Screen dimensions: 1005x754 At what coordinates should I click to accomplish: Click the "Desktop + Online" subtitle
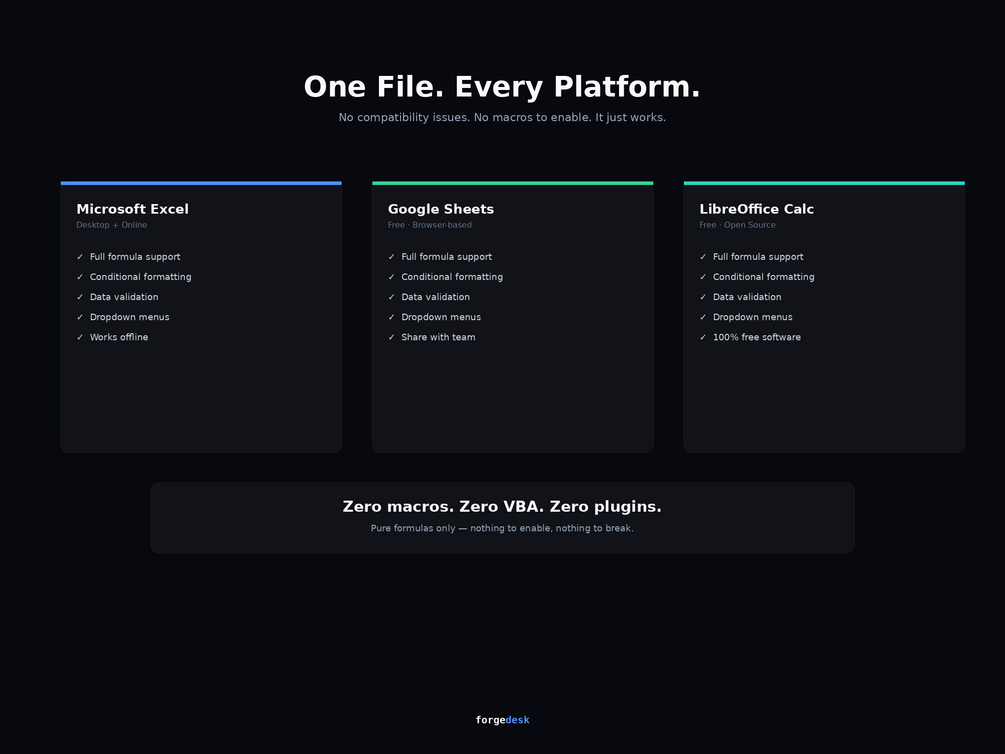point(112,225)
